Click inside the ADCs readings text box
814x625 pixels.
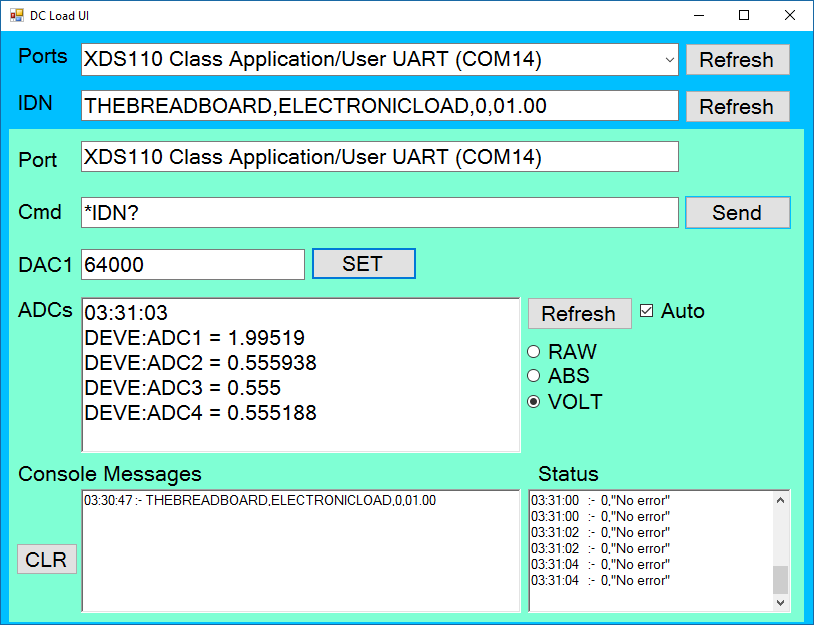[x=301, y=375]
